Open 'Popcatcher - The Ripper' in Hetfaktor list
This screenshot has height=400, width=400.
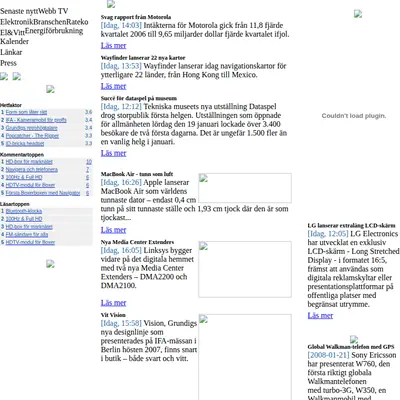coord(32,136)
